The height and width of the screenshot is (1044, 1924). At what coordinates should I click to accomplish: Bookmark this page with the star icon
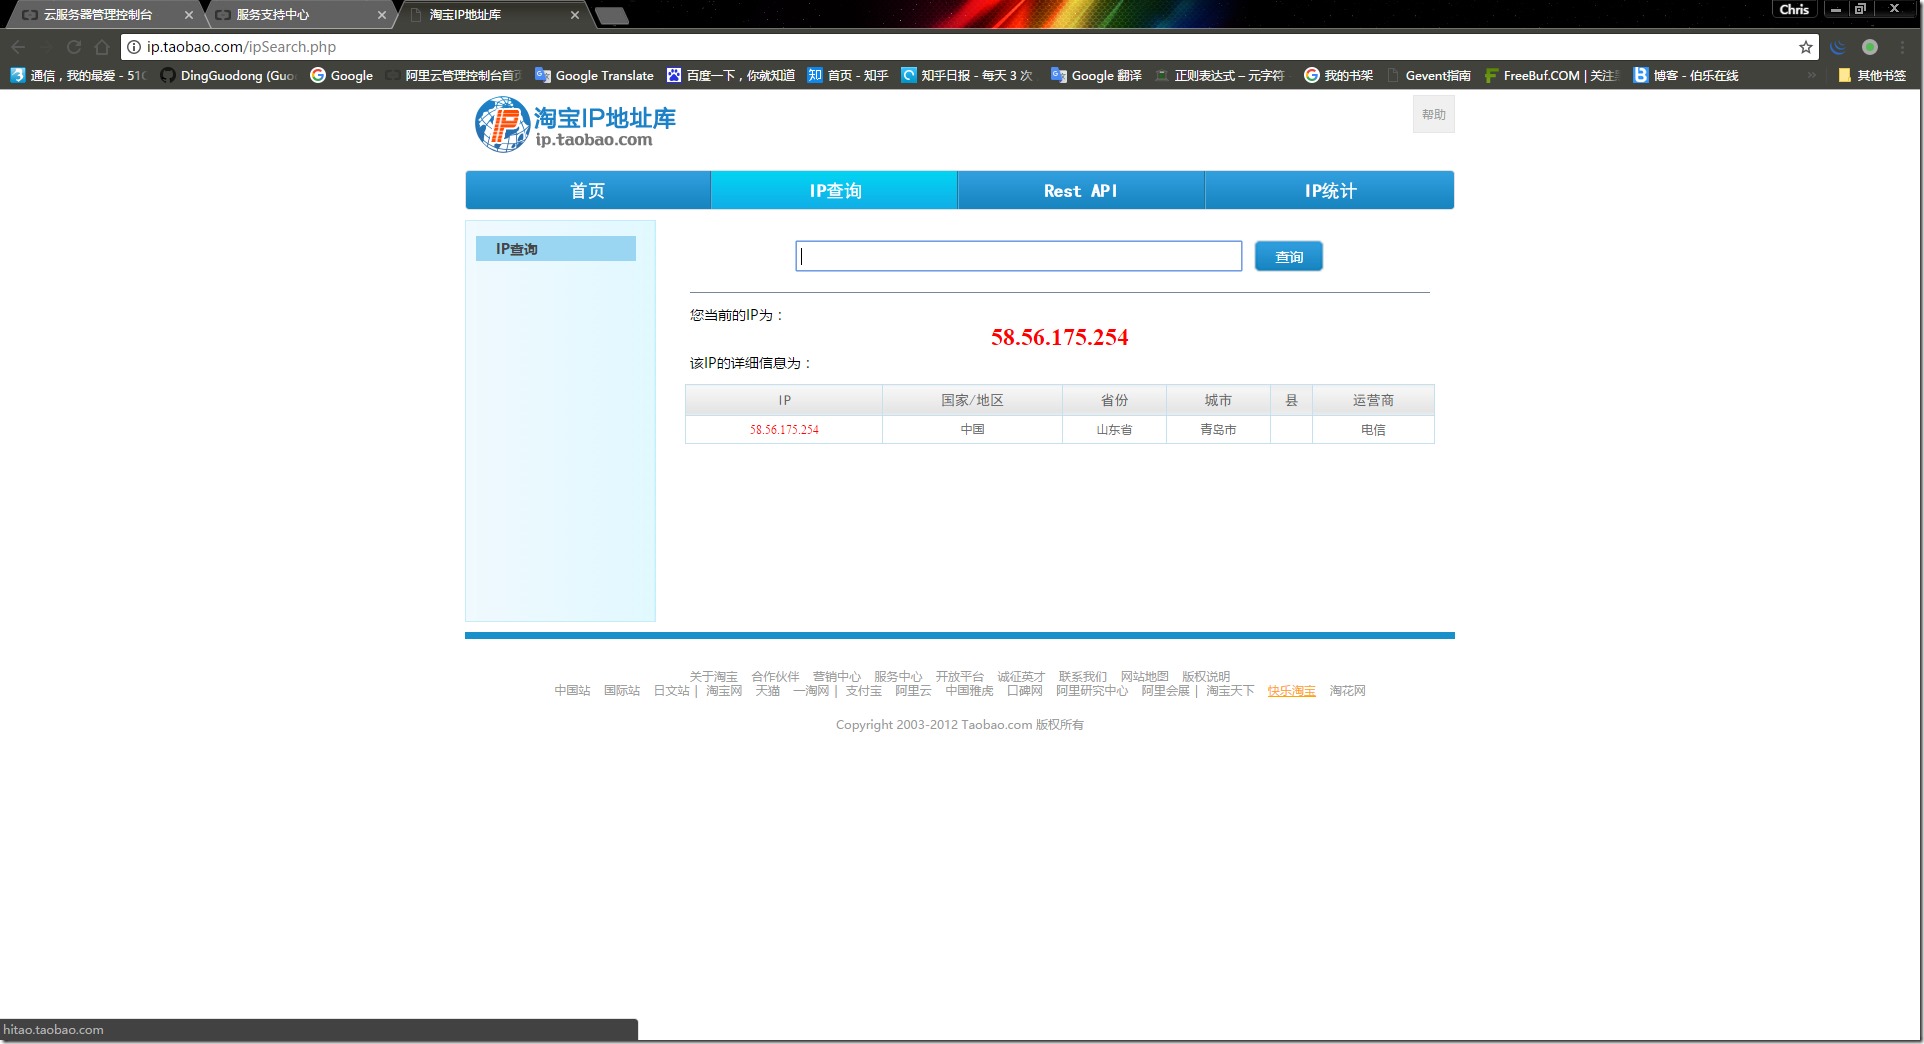coord(1805,47)
